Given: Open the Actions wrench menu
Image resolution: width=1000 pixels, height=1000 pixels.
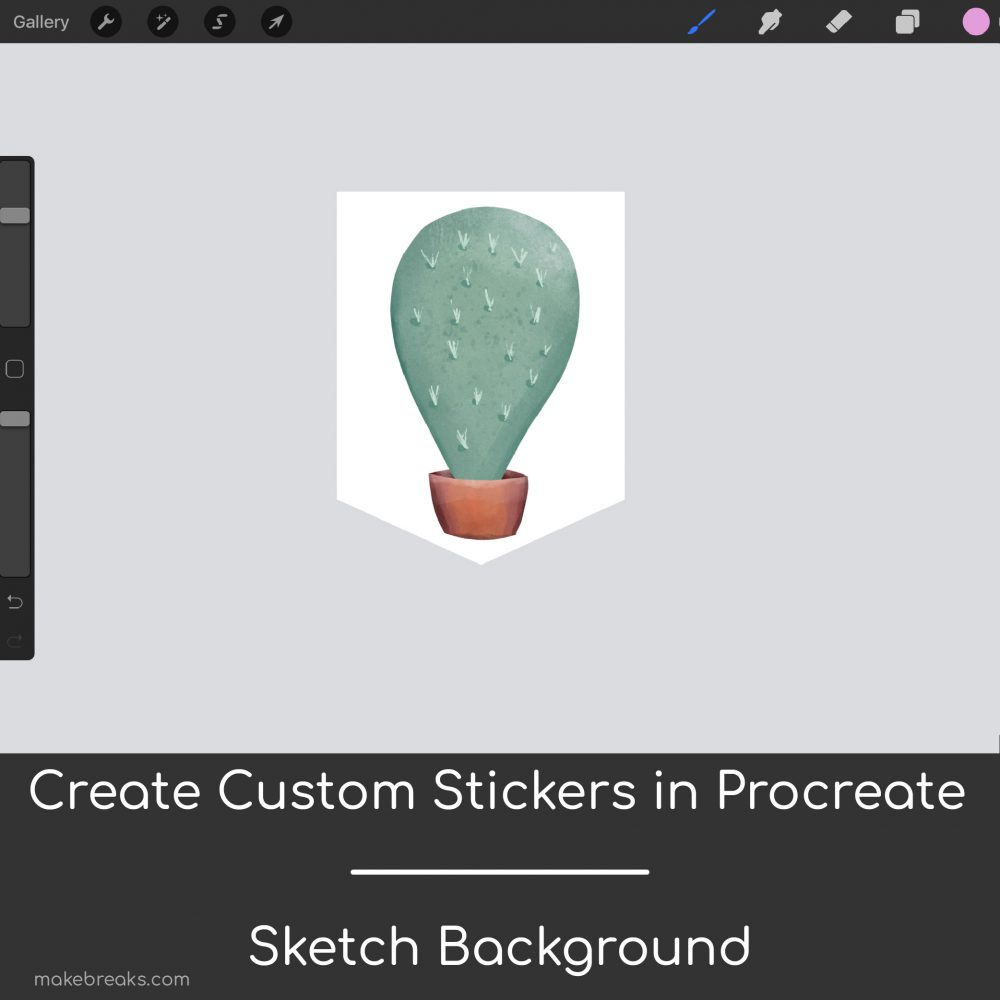Looking at the screenshot, I should [106, 22].
